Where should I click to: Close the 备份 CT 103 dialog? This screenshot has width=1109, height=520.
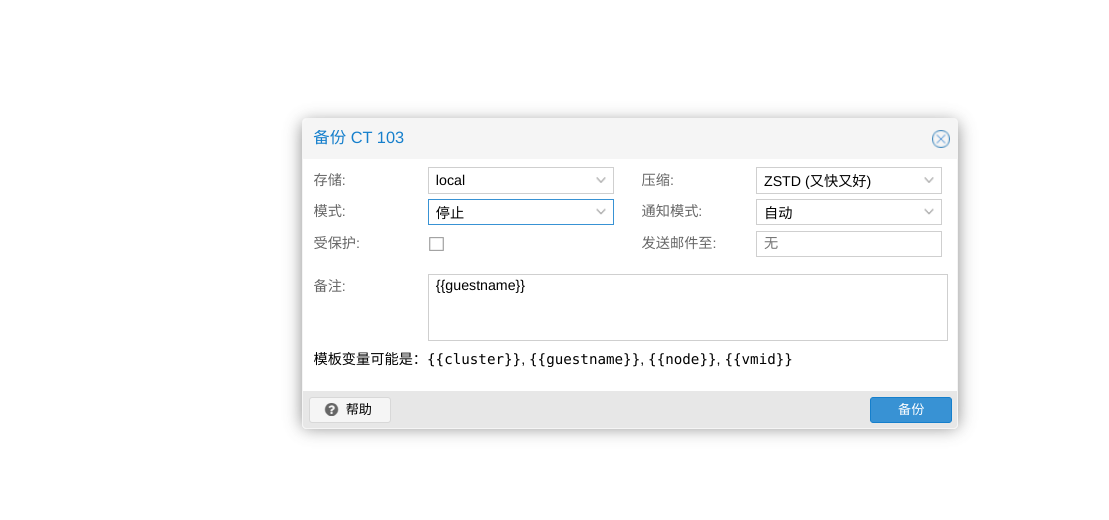(x=940, y=139)
